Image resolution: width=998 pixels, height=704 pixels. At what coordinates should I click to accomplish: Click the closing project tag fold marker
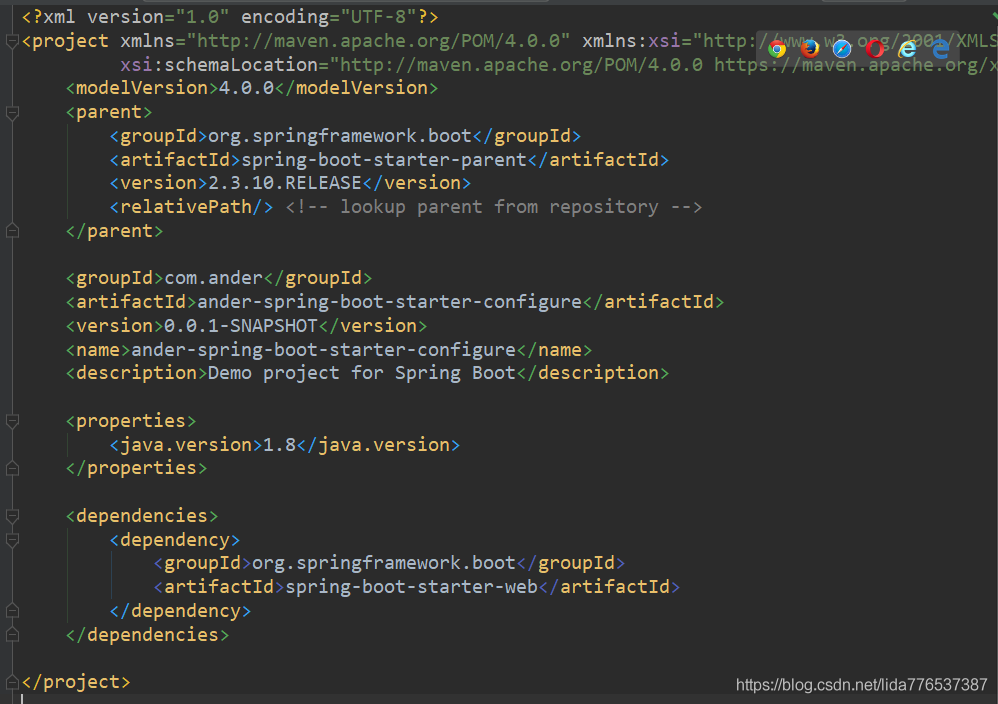[x=11, y=682]
